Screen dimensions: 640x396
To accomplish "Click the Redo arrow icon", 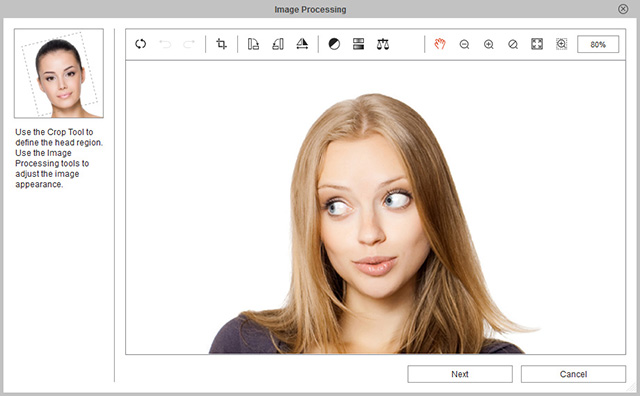I will point(189,44).
